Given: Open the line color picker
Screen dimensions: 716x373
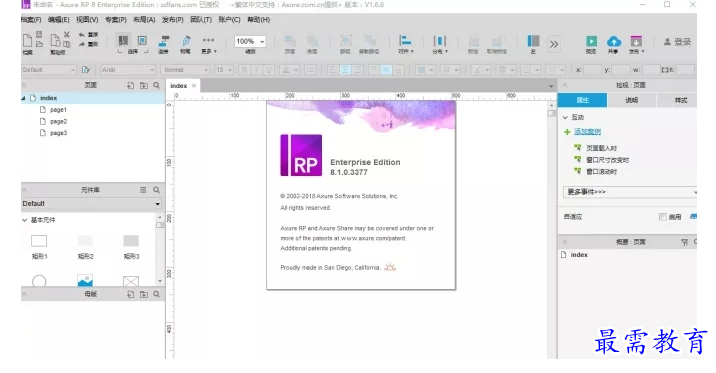Looking at the screenshot, I should point(481,70).
